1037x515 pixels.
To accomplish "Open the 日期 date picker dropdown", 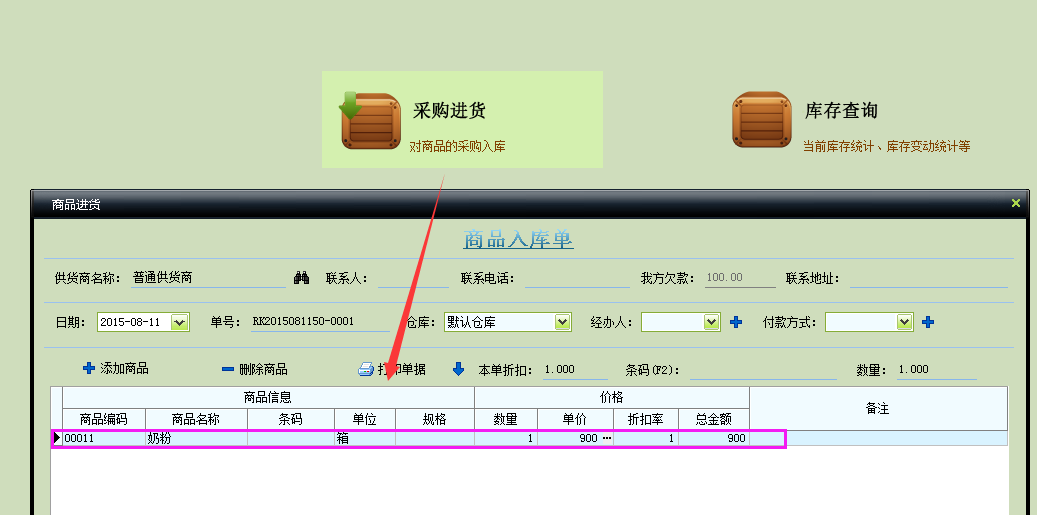I will [x=179, y=322].
